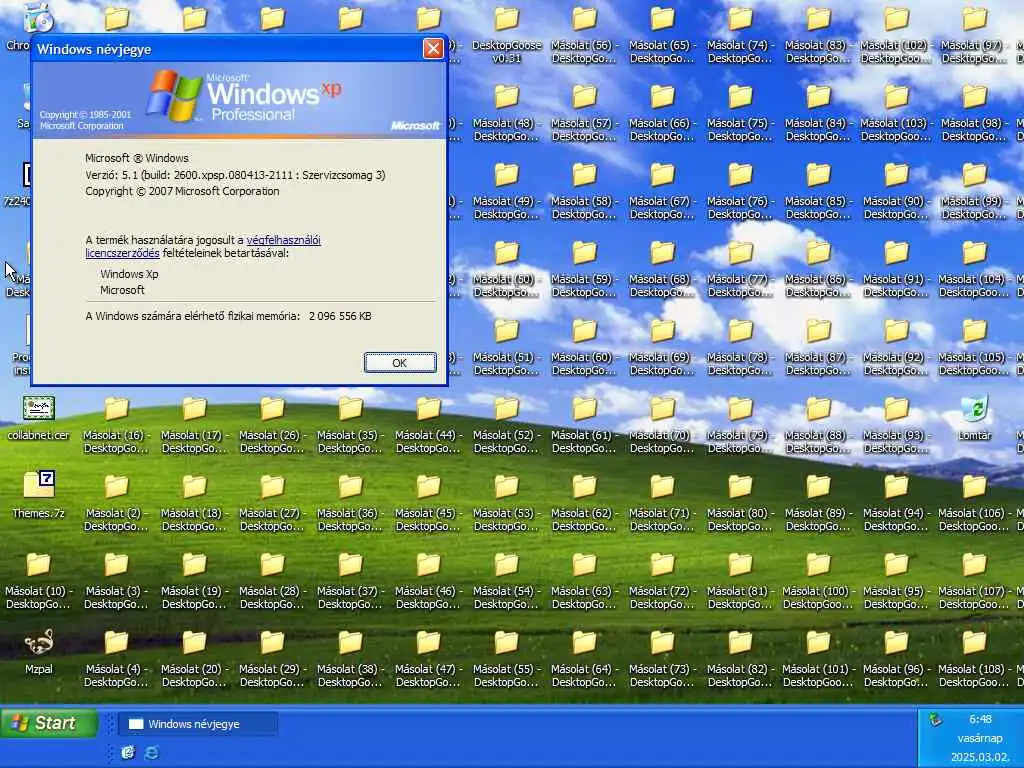Select the Másolat (36) folder icon
This screenshot has height=768, width=1024.
point(351,487)
